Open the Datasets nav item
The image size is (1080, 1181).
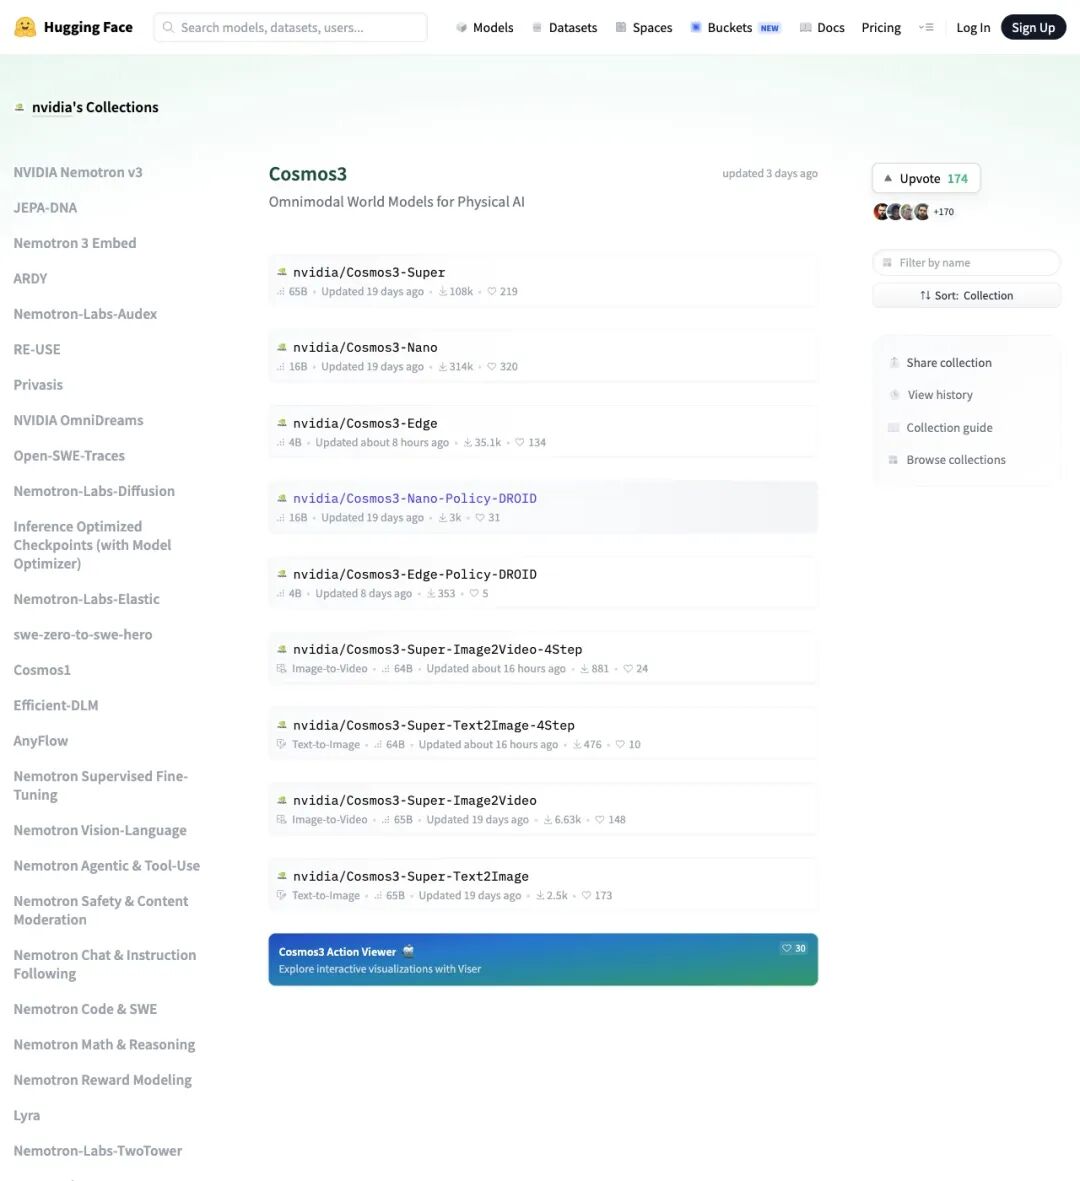564,27
